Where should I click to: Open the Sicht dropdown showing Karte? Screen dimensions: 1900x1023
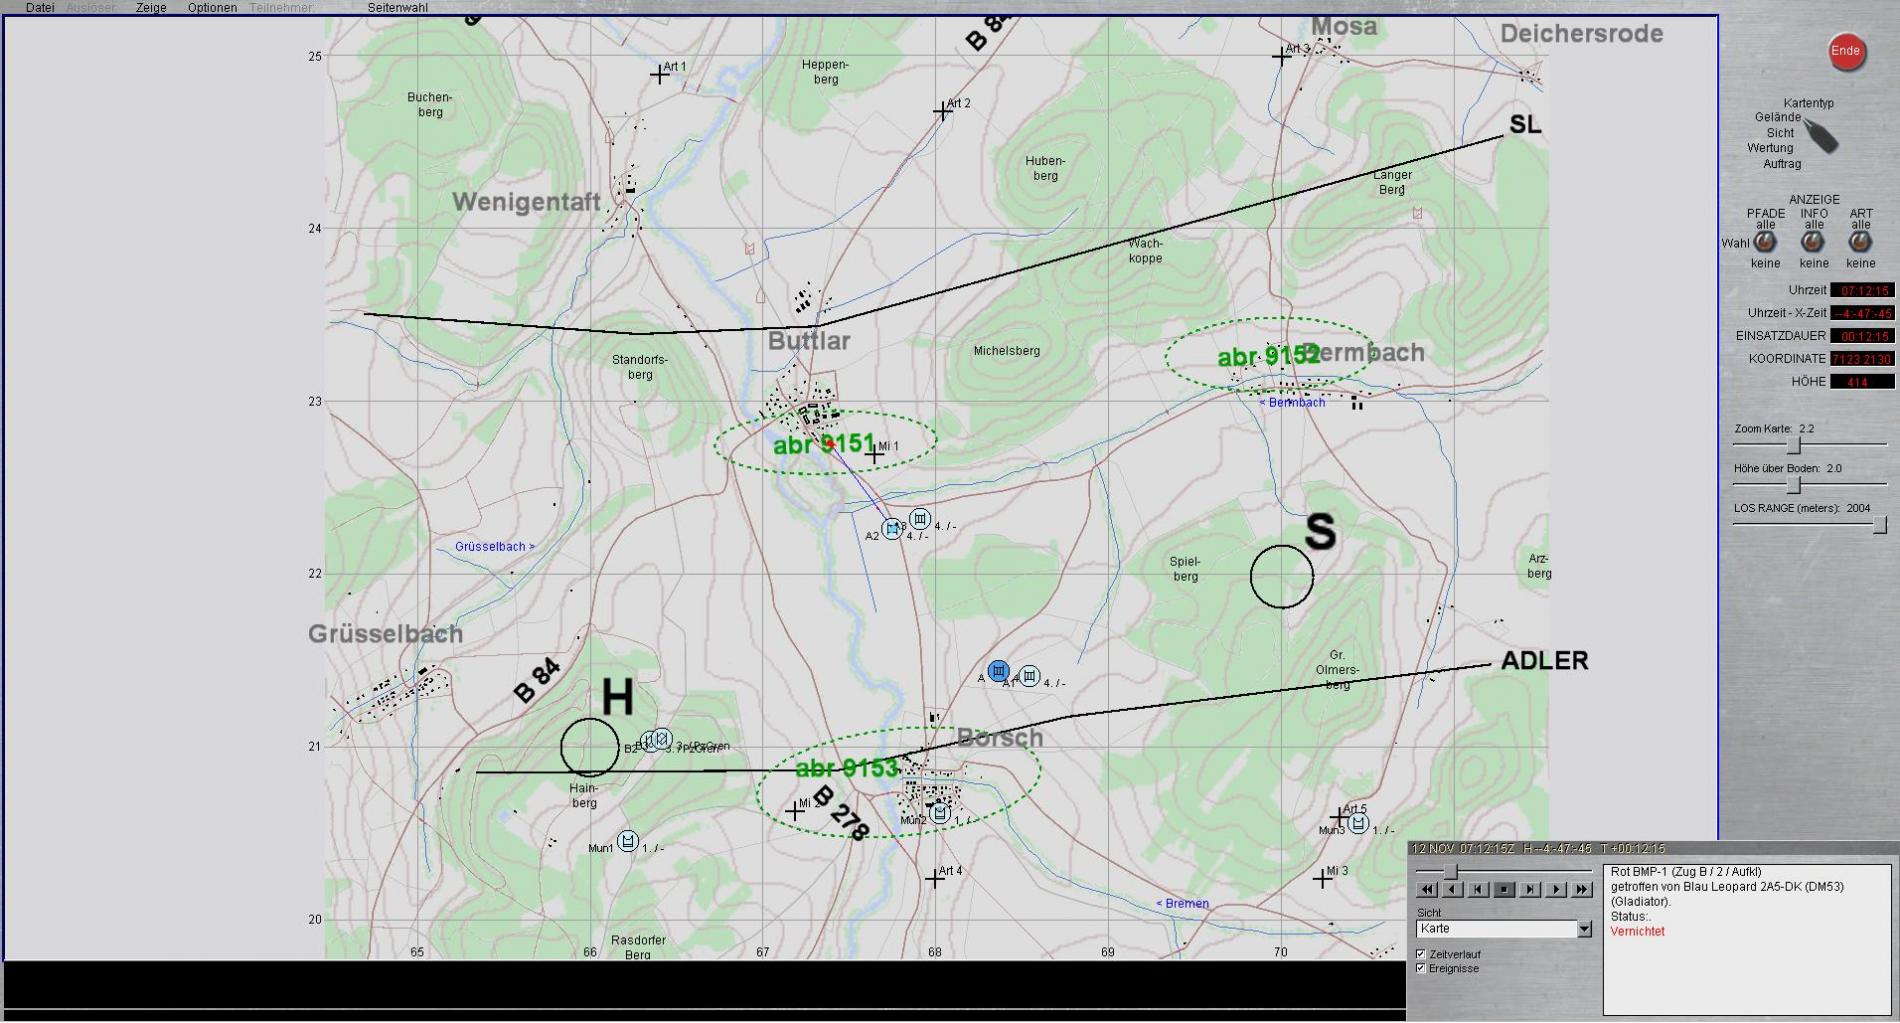[x=1584, y=929]
